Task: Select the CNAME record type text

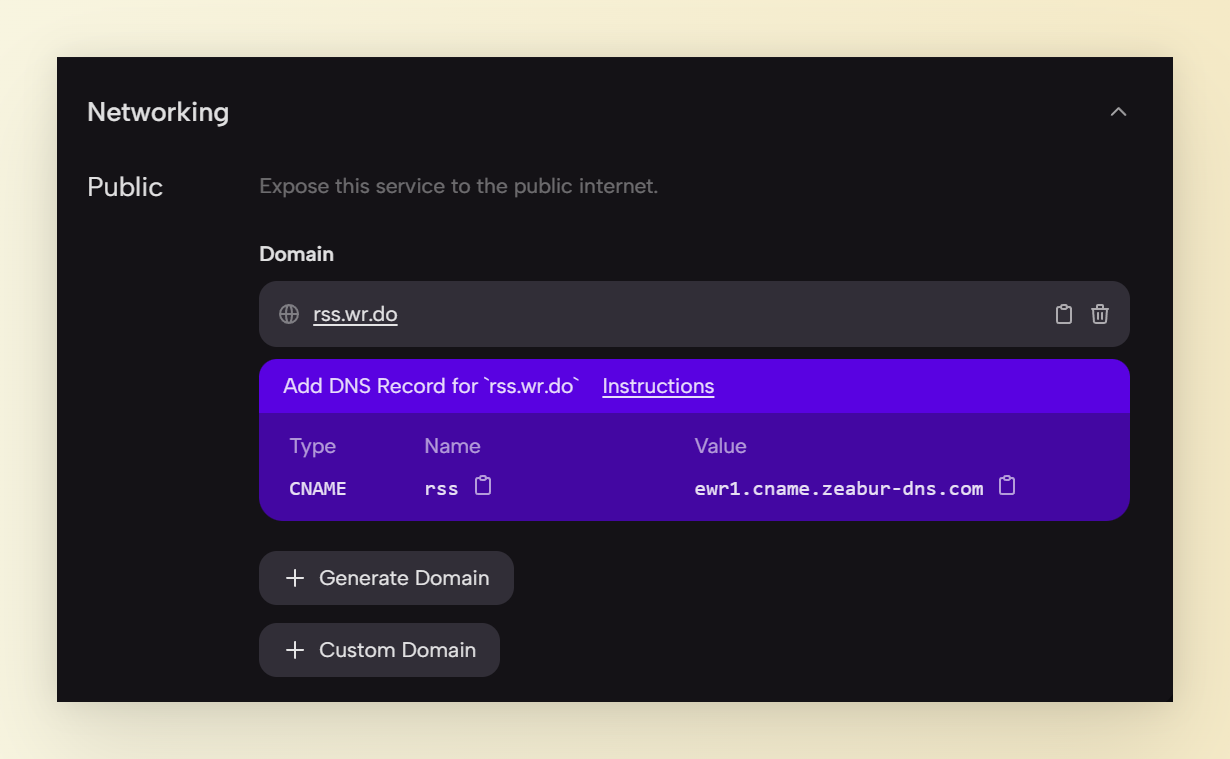Action: 318,489
